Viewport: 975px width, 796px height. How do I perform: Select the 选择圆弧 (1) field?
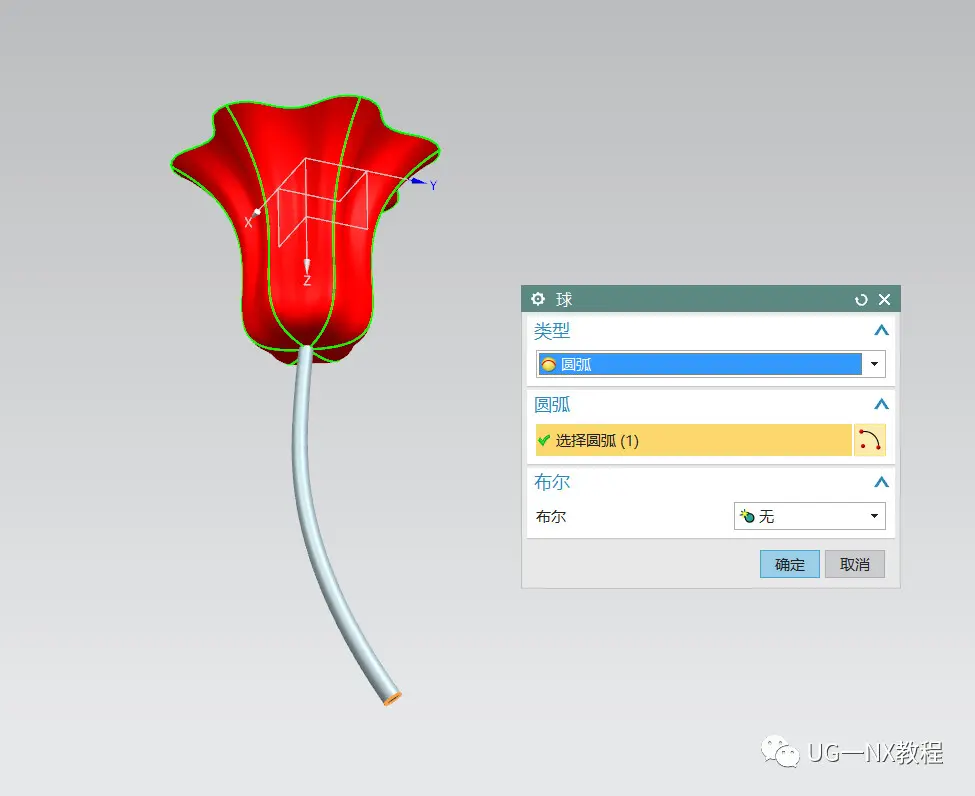pos(693,440)
